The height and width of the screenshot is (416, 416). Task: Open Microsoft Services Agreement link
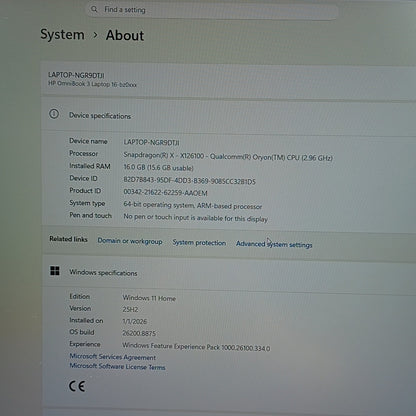[x=112, y=357]
